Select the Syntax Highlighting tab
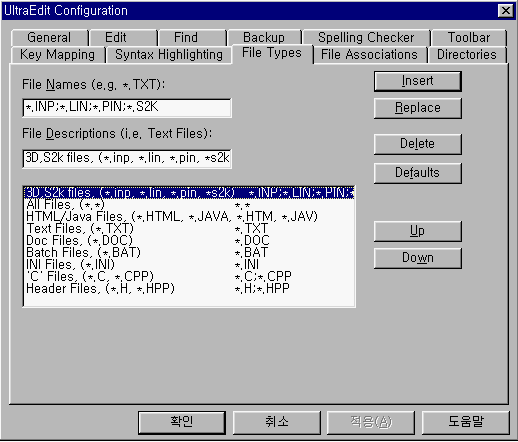The height and width of the screenshot is (442, 518). (x=169, y=55)
